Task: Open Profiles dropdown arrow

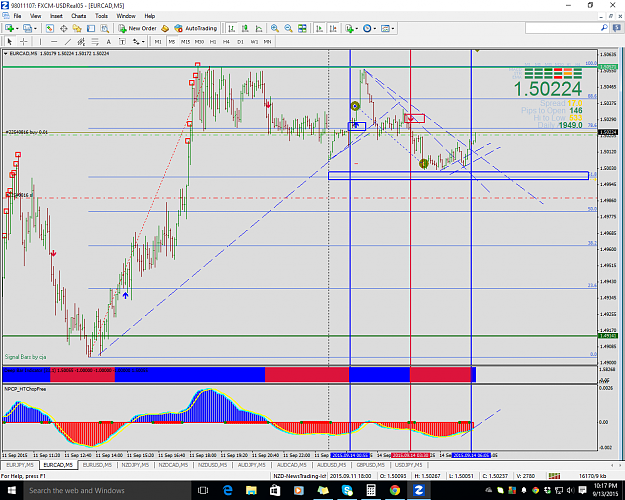Action: coord(35,28)
